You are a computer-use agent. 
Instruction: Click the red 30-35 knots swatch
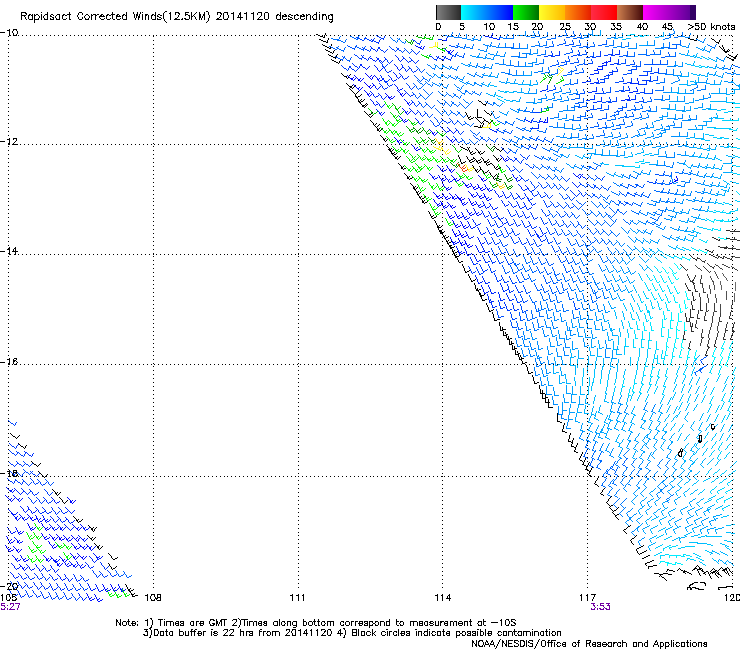tap(604, 12)
